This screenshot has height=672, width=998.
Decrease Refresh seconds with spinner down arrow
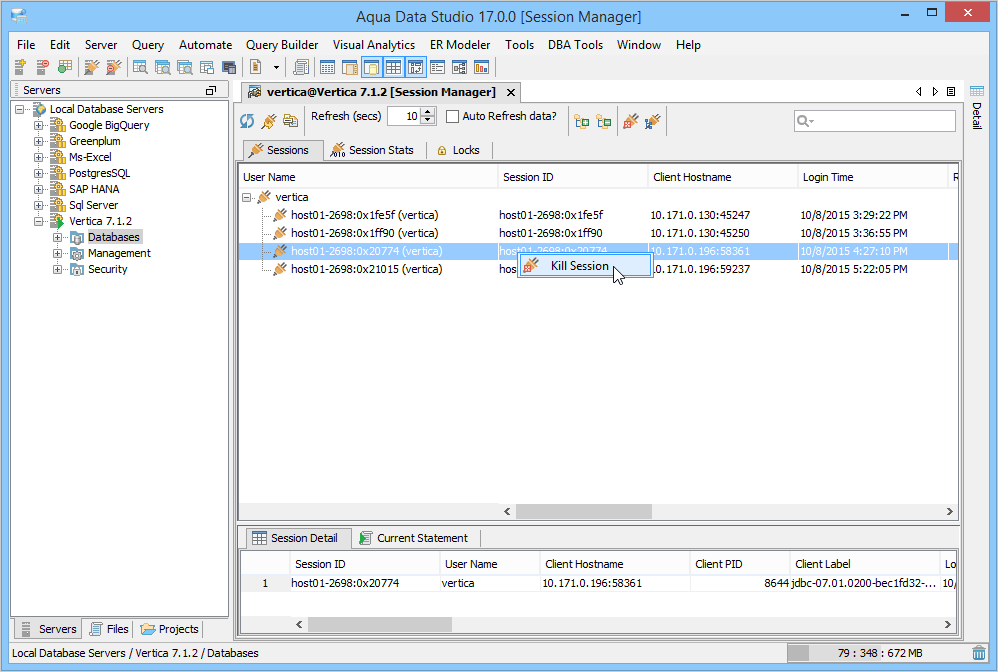tap(428, 120)
